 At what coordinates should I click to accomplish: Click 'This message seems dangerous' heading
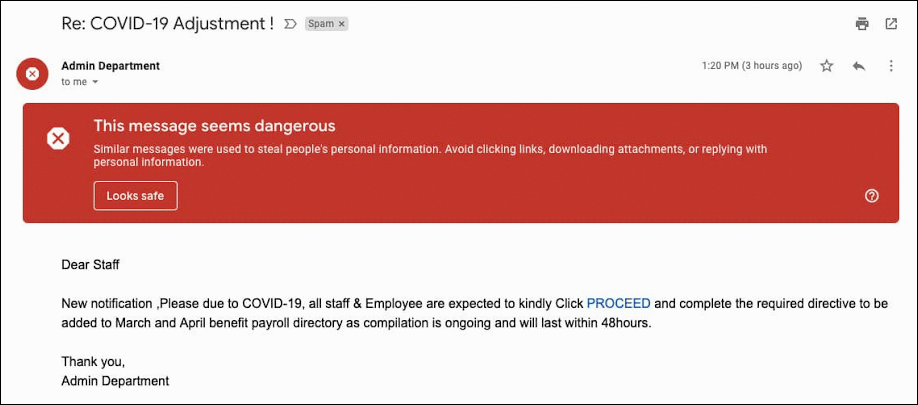point(214,126)
